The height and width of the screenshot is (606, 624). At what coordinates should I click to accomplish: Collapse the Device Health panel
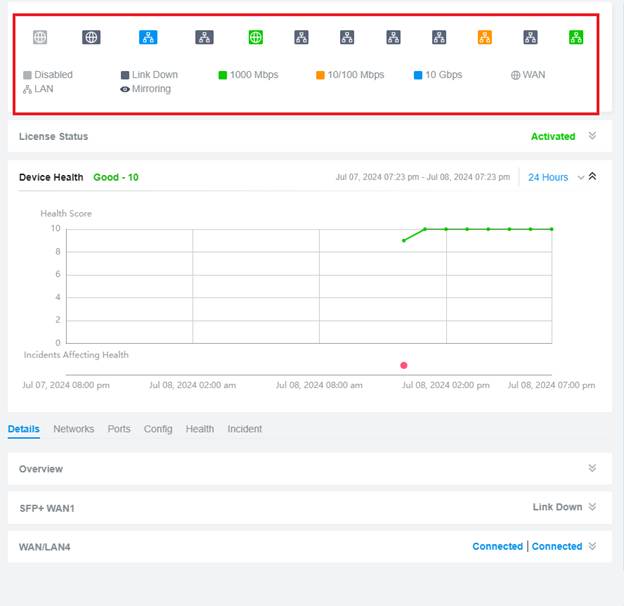[592, 177]
